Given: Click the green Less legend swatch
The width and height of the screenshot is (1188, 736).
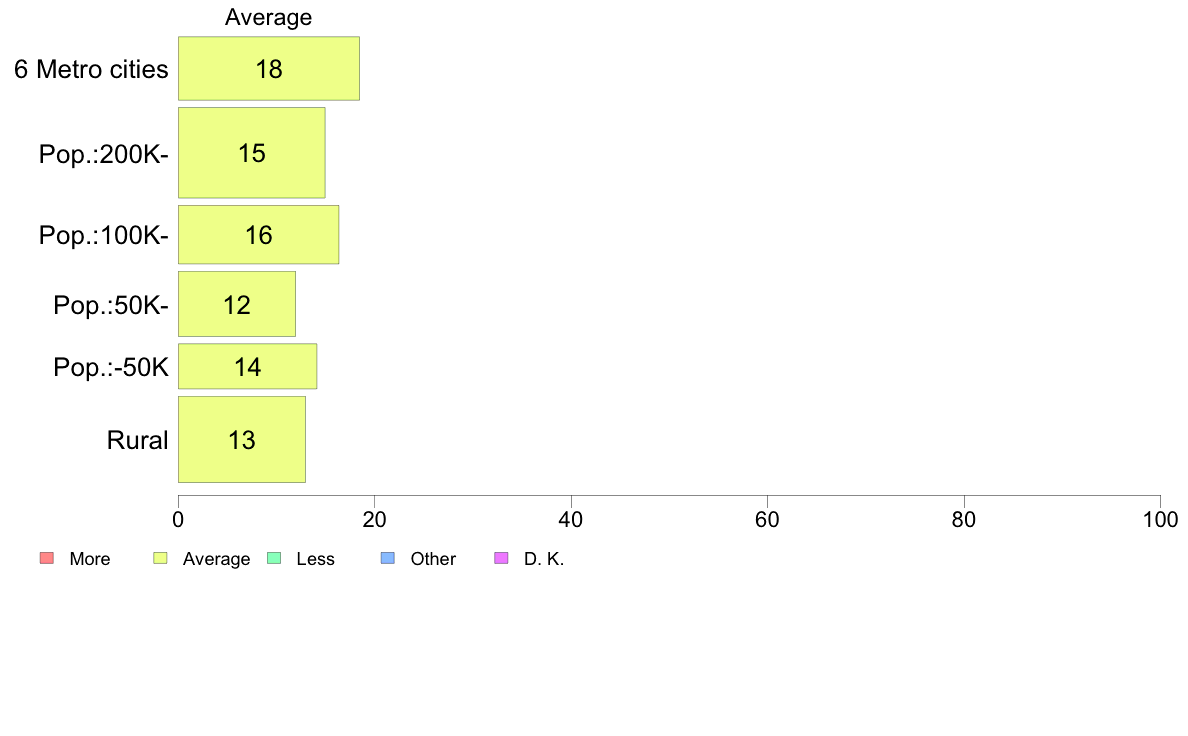Looking at the screenshot, I should point(274,559).
